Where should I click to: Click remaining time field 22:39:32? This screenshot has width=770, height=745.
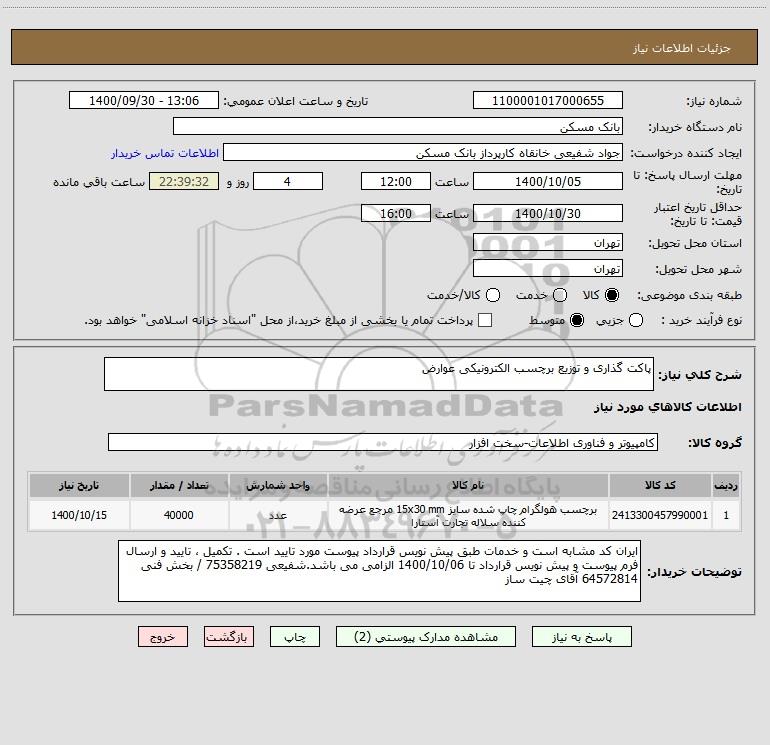[x=184, y=181]
